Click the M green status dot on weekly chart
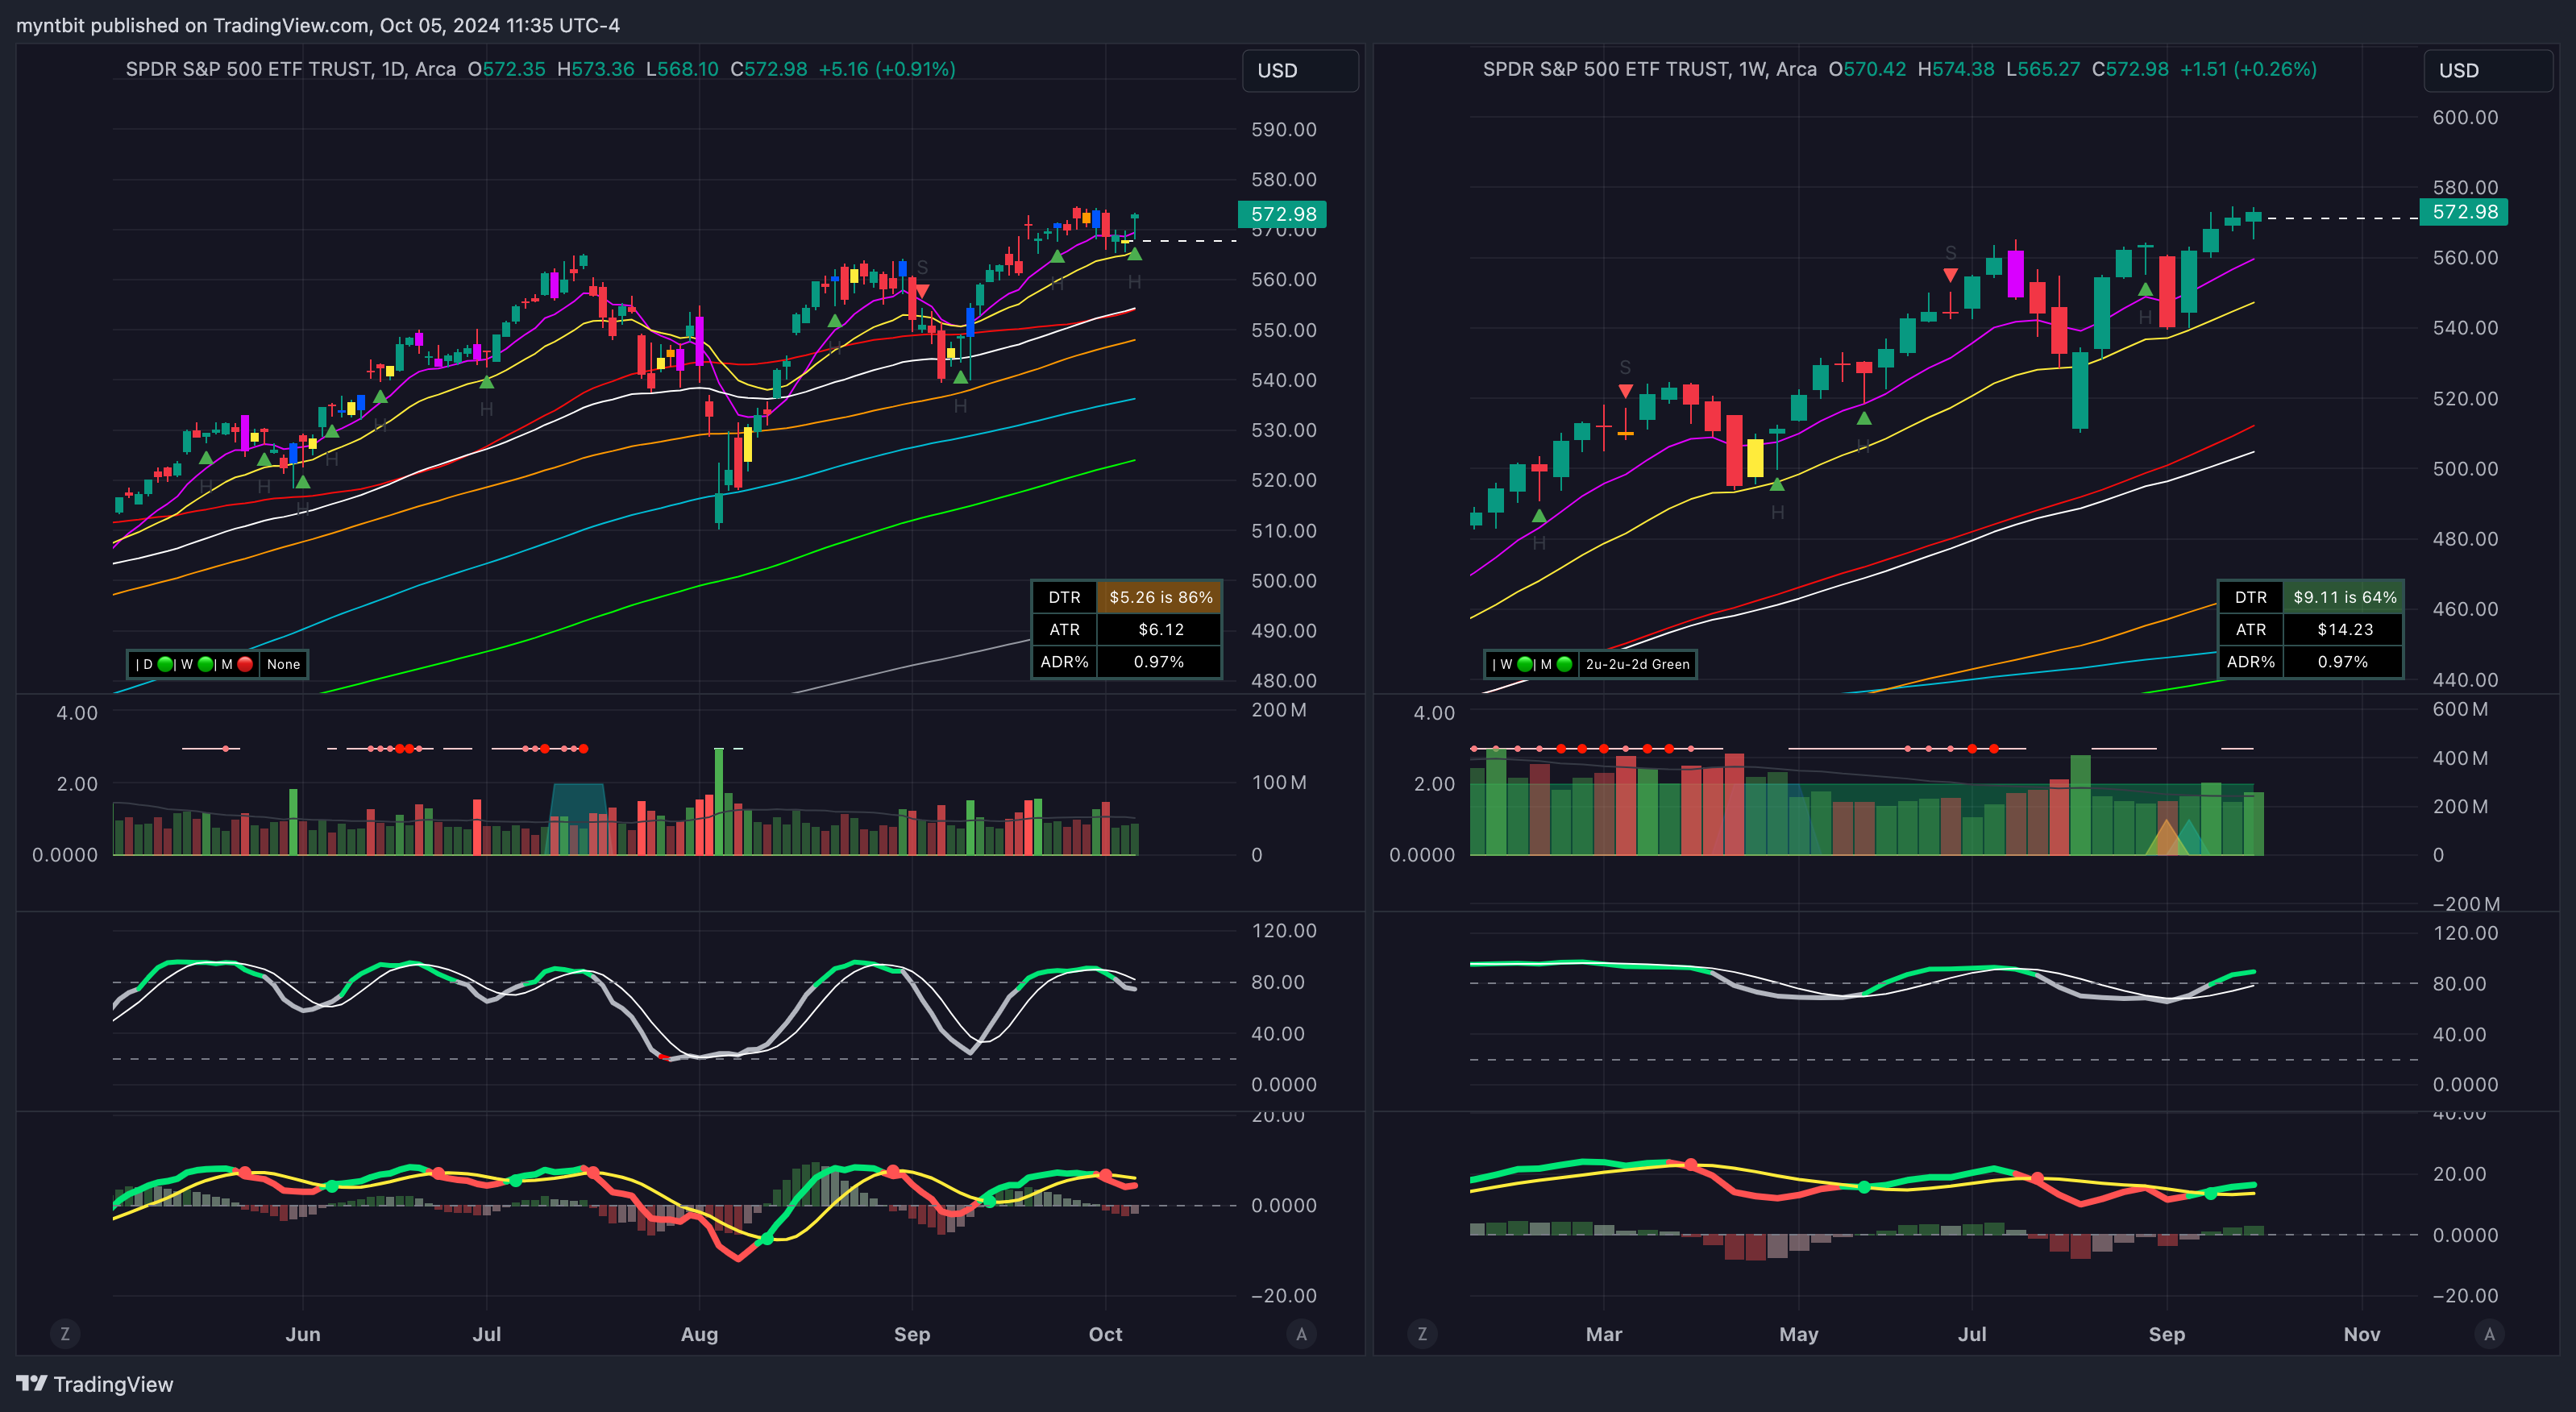This screenshot has height=1412, width=2576. [x=1564, y=664]
